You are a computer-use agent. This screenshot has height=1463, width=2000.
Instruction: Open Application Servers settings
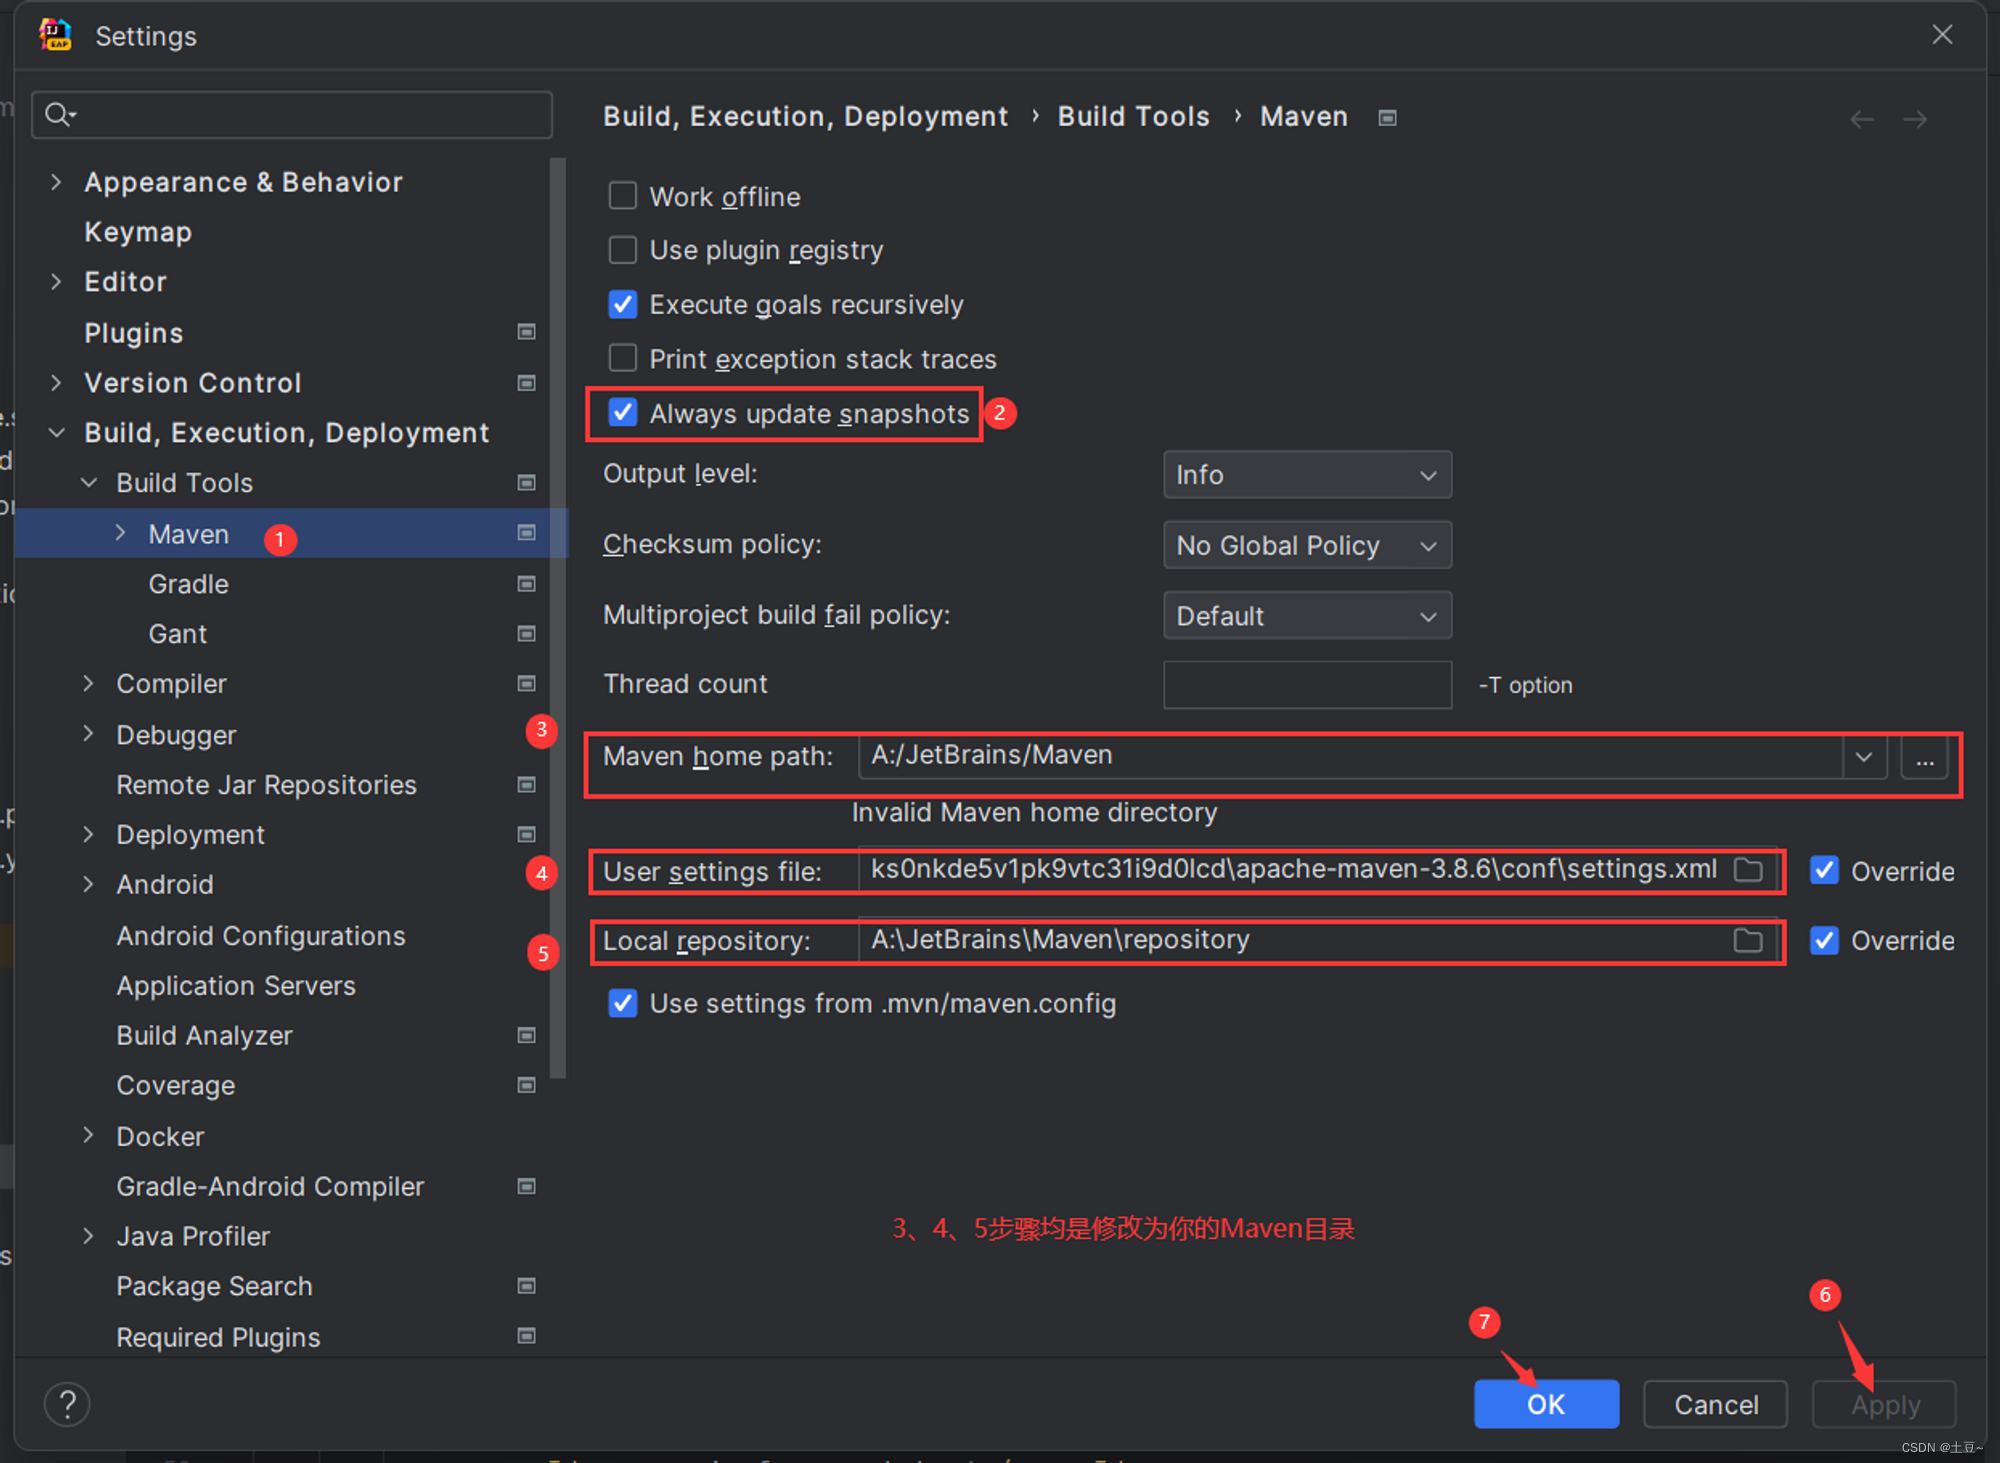(236, 986)
